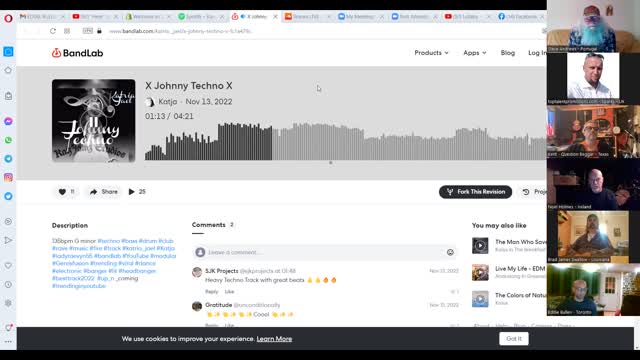Viewport: 640px width, 360px height.
Task: Open the Opera menu logo
Action: [x=8, y=18]
